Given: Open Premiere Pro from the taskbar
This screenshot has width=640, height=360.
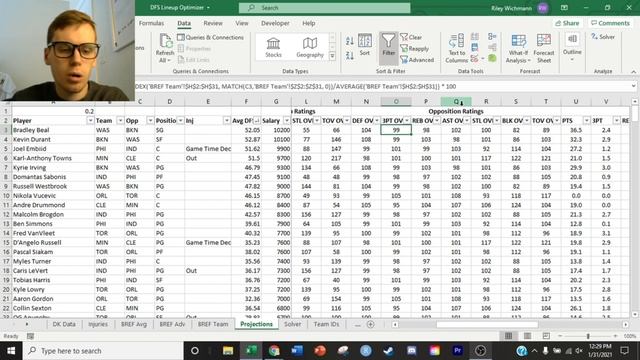Looking at the screenshot, I should pos(458,351).
